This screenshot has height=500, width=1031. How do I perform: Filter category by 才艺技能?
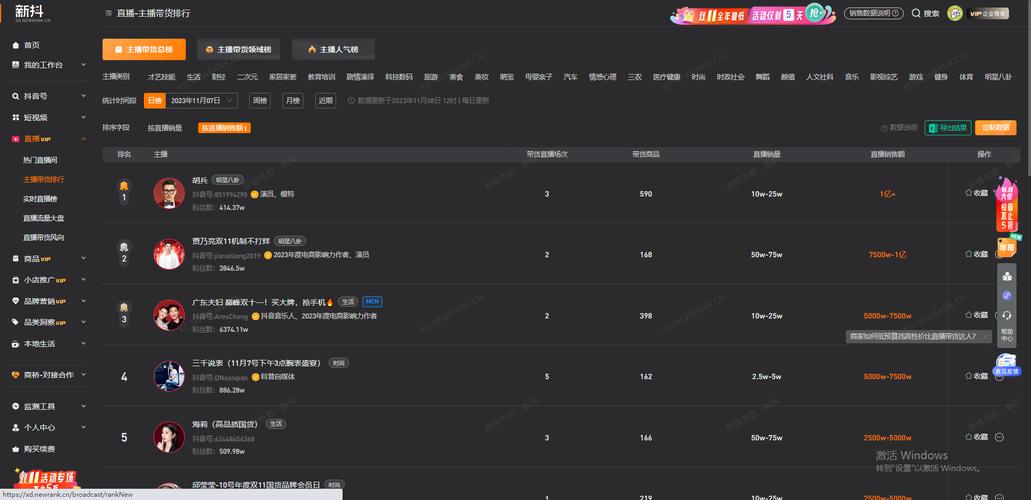[x=161, y=77]
